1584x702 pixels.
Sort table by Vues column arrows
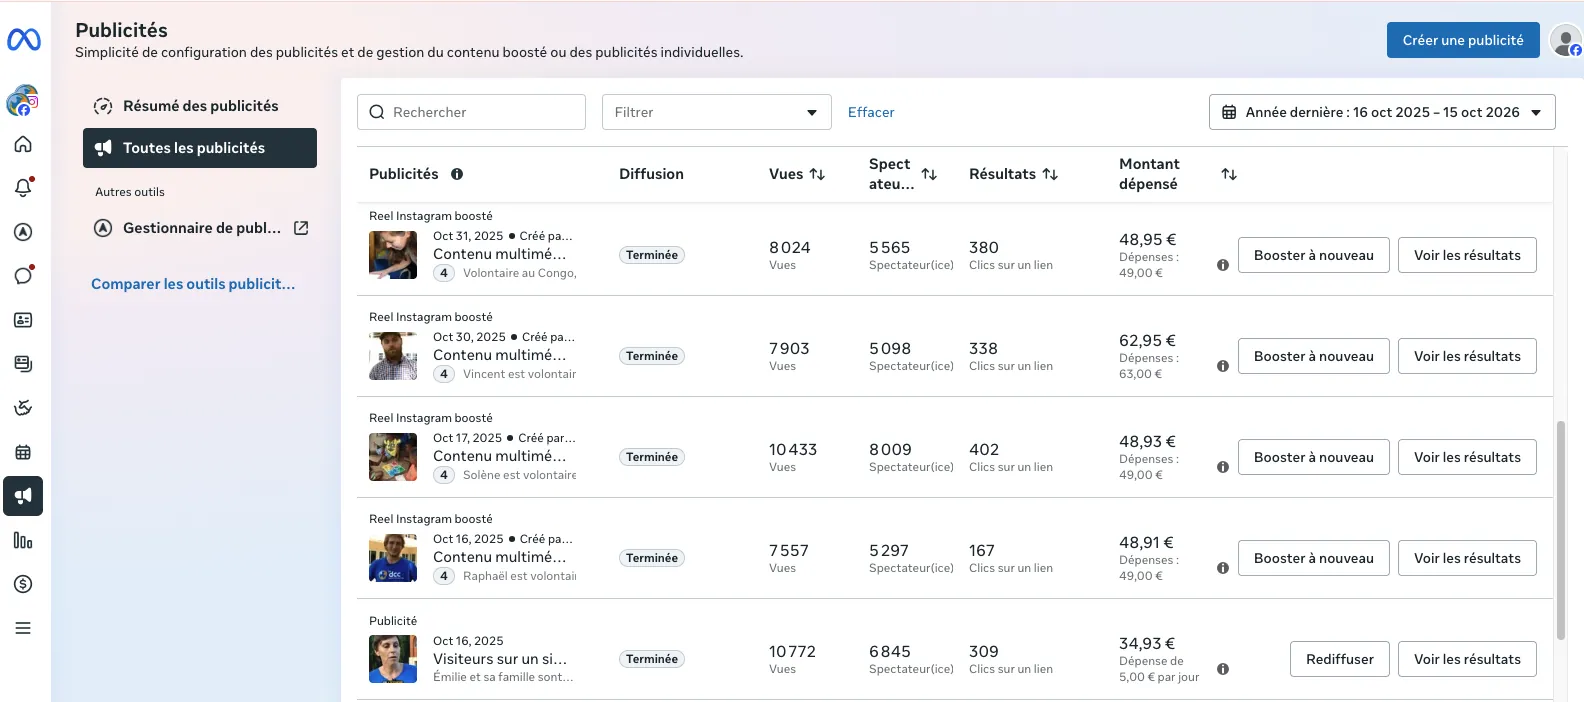(x=817, y=174)
